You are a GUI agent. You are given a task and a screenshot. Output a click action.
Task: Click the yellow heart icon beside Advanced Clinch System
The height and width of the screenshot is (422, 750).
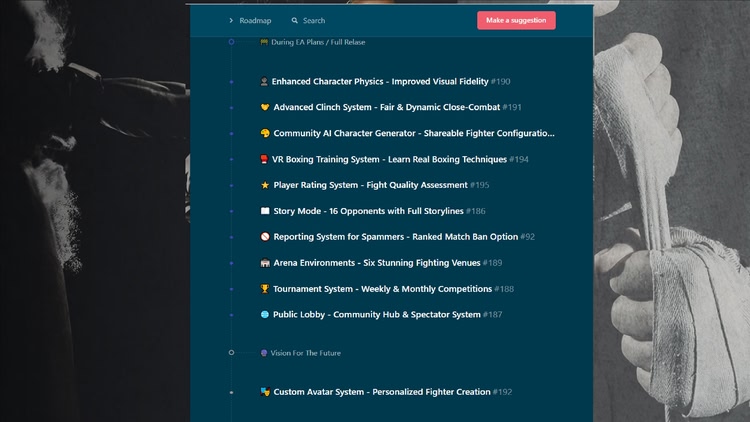[x=265, y=107]
